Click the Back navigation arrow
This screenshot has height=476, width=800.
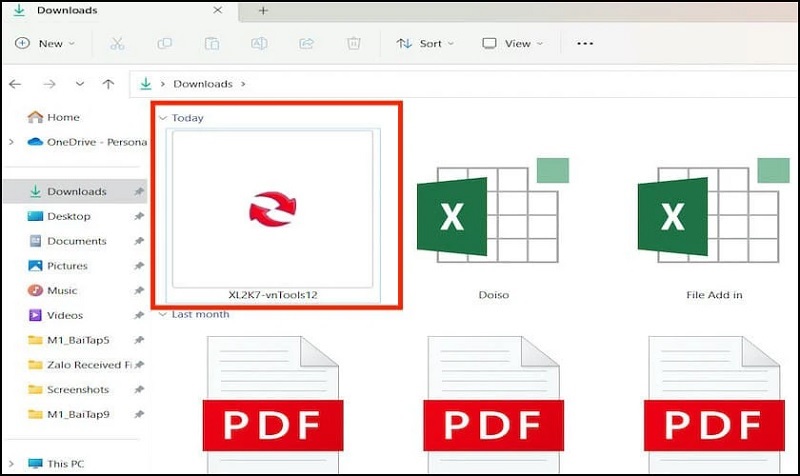pos(16,84)
